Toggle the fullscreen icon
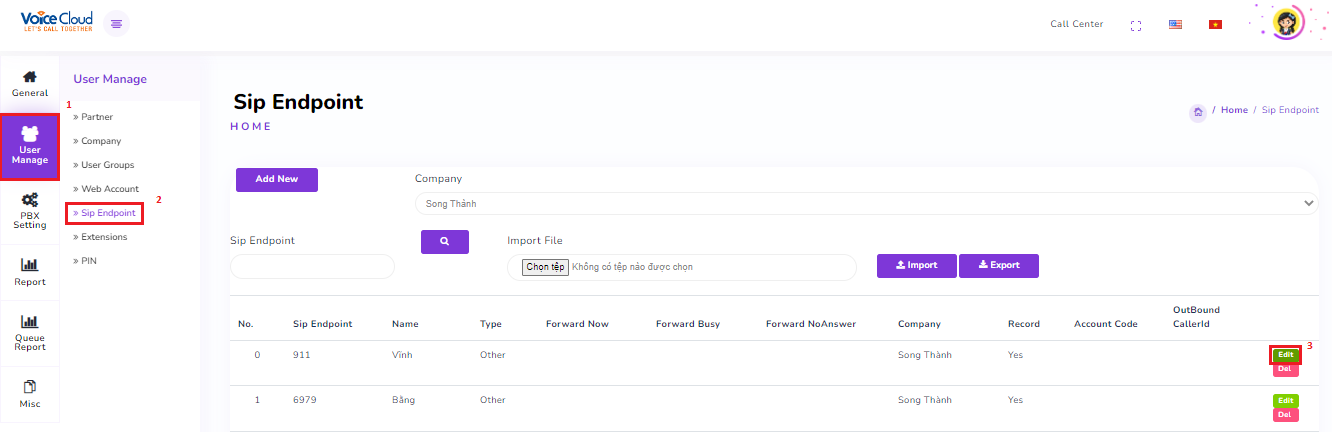 pos(1136,25)
